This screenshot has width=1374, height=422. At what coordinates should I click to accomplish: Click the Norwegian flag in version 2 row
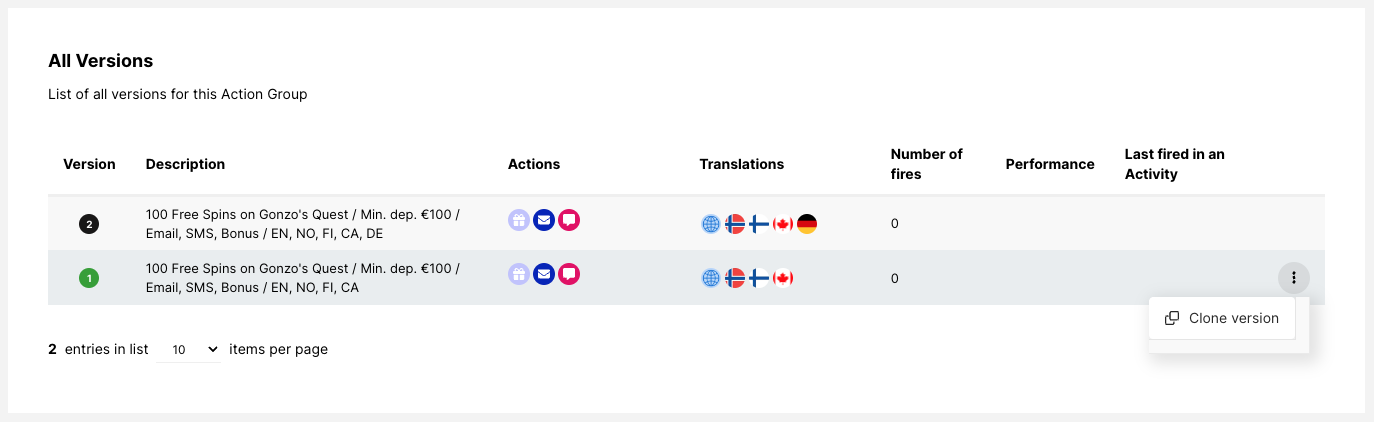coord(735,224)
